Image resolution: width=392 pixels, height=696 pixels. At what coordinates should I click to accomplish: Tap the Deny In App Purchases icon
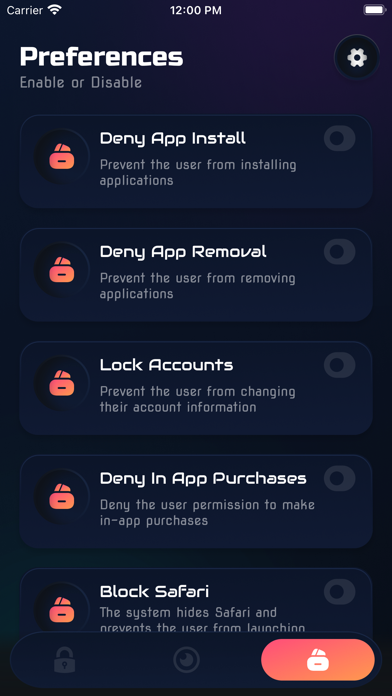point(62,497)
